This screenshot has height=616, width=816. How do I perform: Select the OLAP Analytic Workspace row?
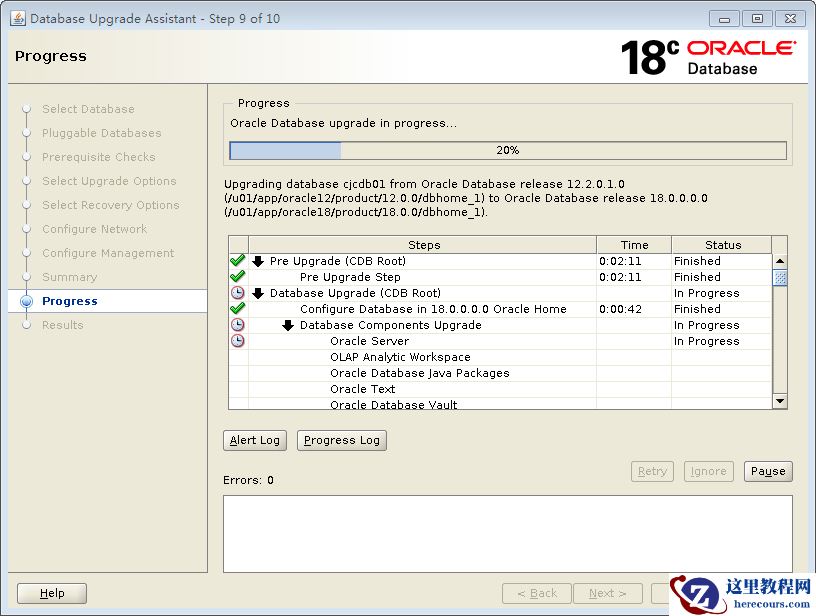(x=501, y=357)
